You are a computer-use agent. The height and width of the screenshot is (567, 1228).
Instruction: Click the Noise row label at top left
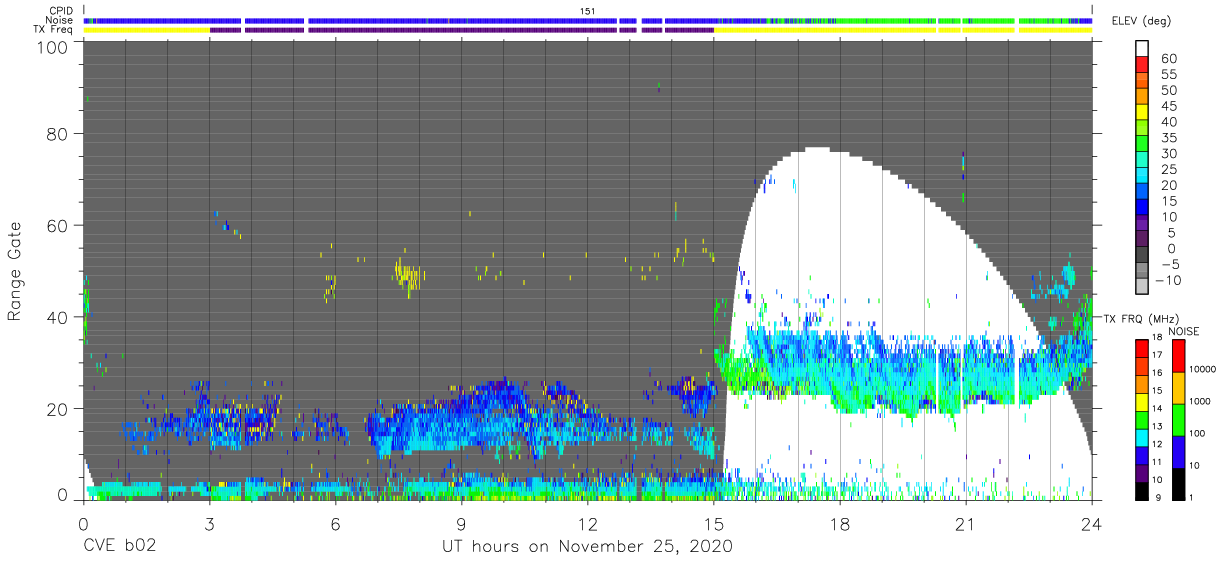click(59, 20)
